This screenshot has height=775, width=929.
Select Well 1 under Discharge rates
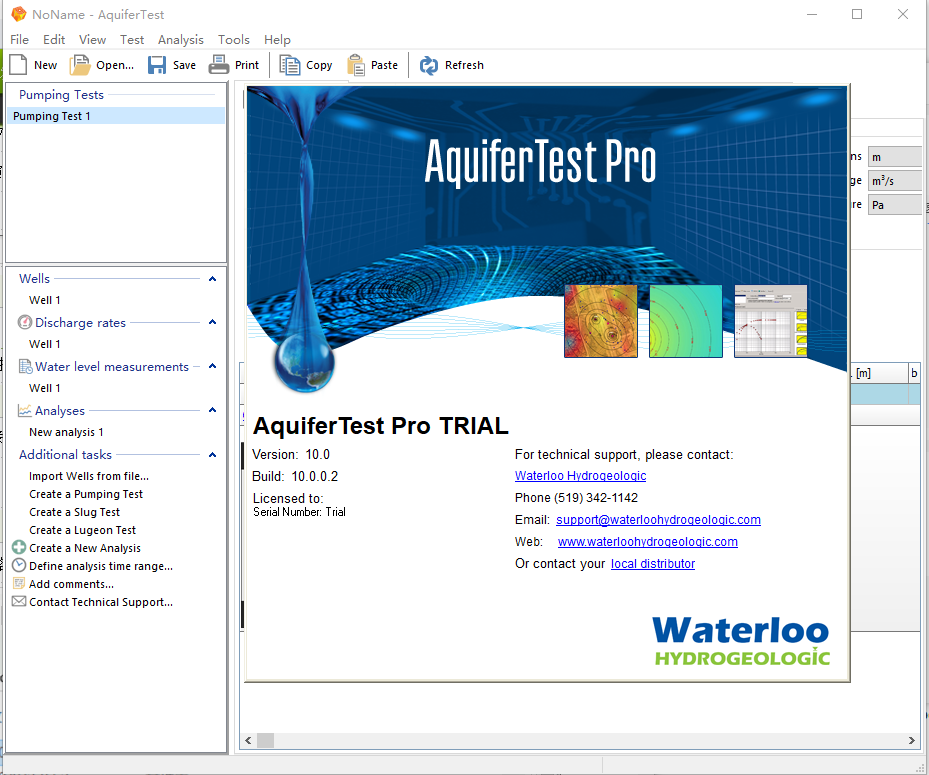(x=44, y=344)
